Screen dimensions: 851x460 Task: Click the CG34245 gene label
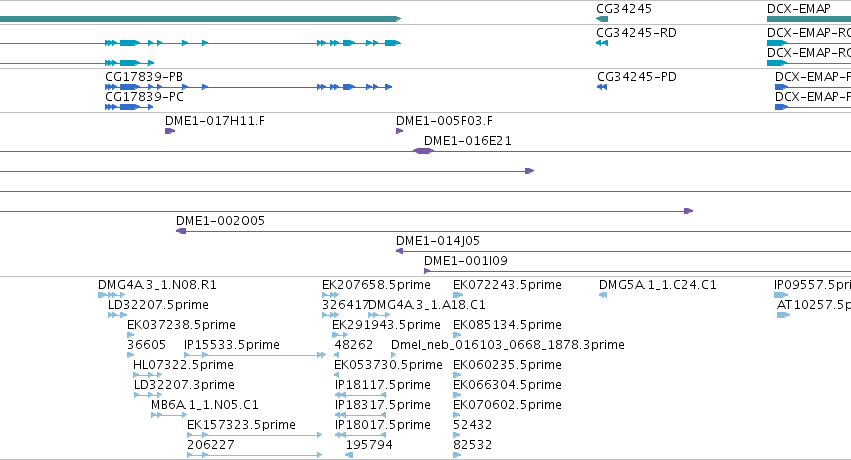pyautogui.click(x=624, y=9)
